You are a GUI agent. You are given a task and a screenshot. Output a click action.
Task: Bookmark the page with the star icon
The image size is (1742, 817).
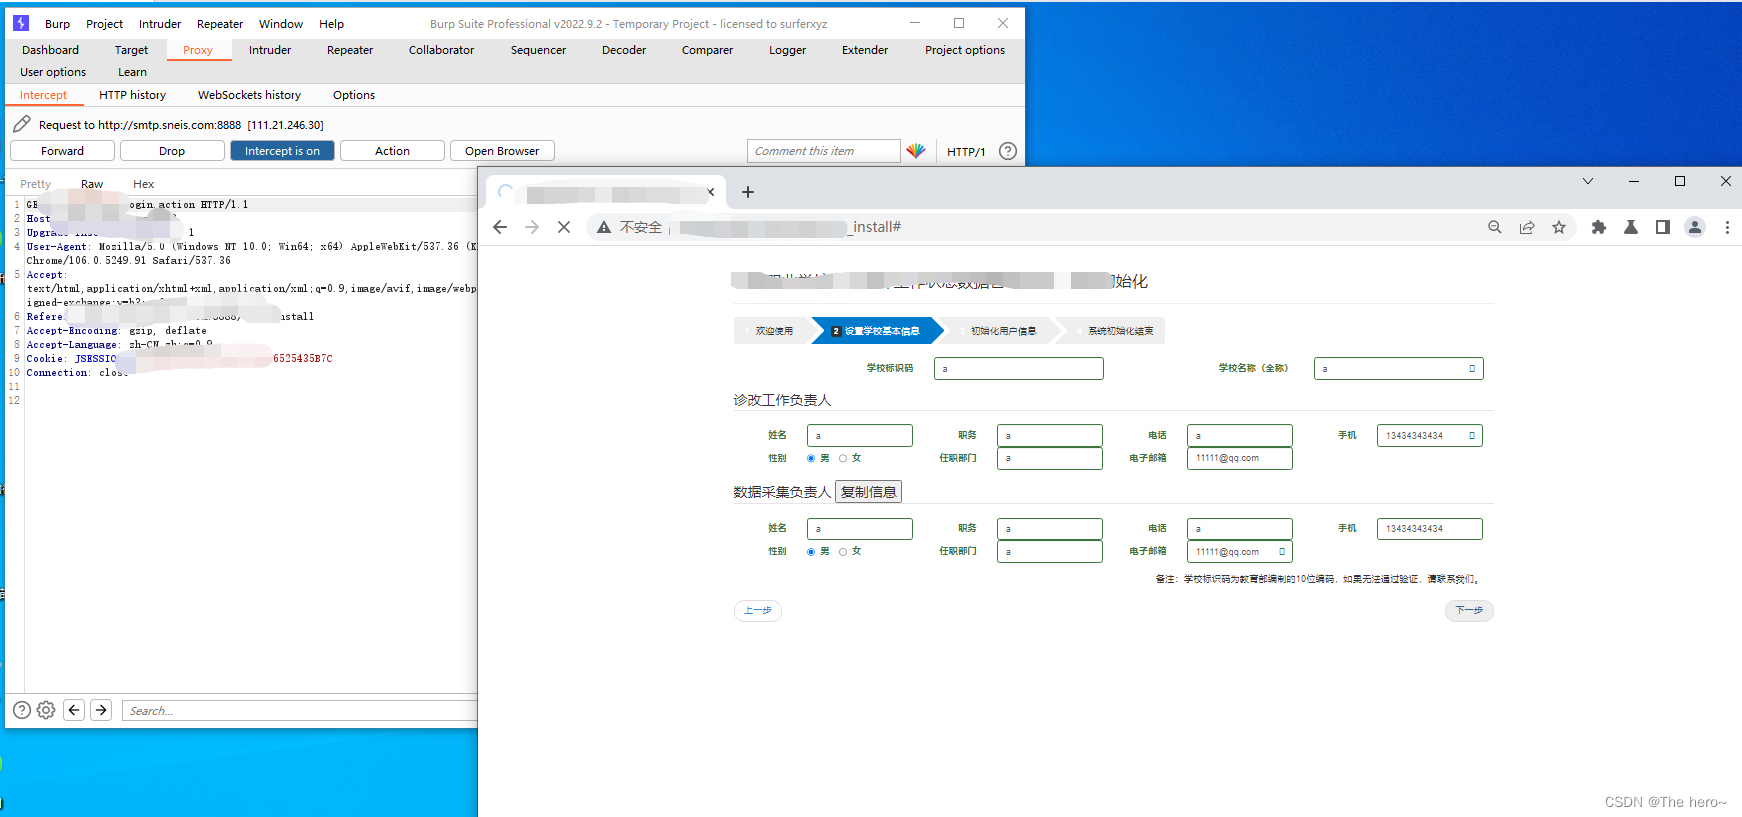[1559, 227]
